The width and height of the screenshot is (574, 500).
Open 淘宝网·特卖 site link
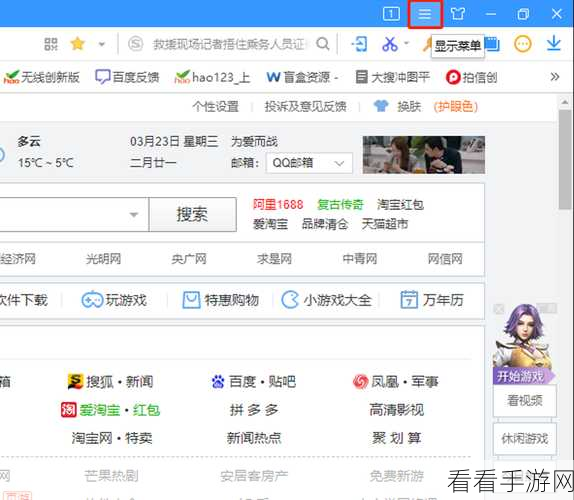coord(112,438)
